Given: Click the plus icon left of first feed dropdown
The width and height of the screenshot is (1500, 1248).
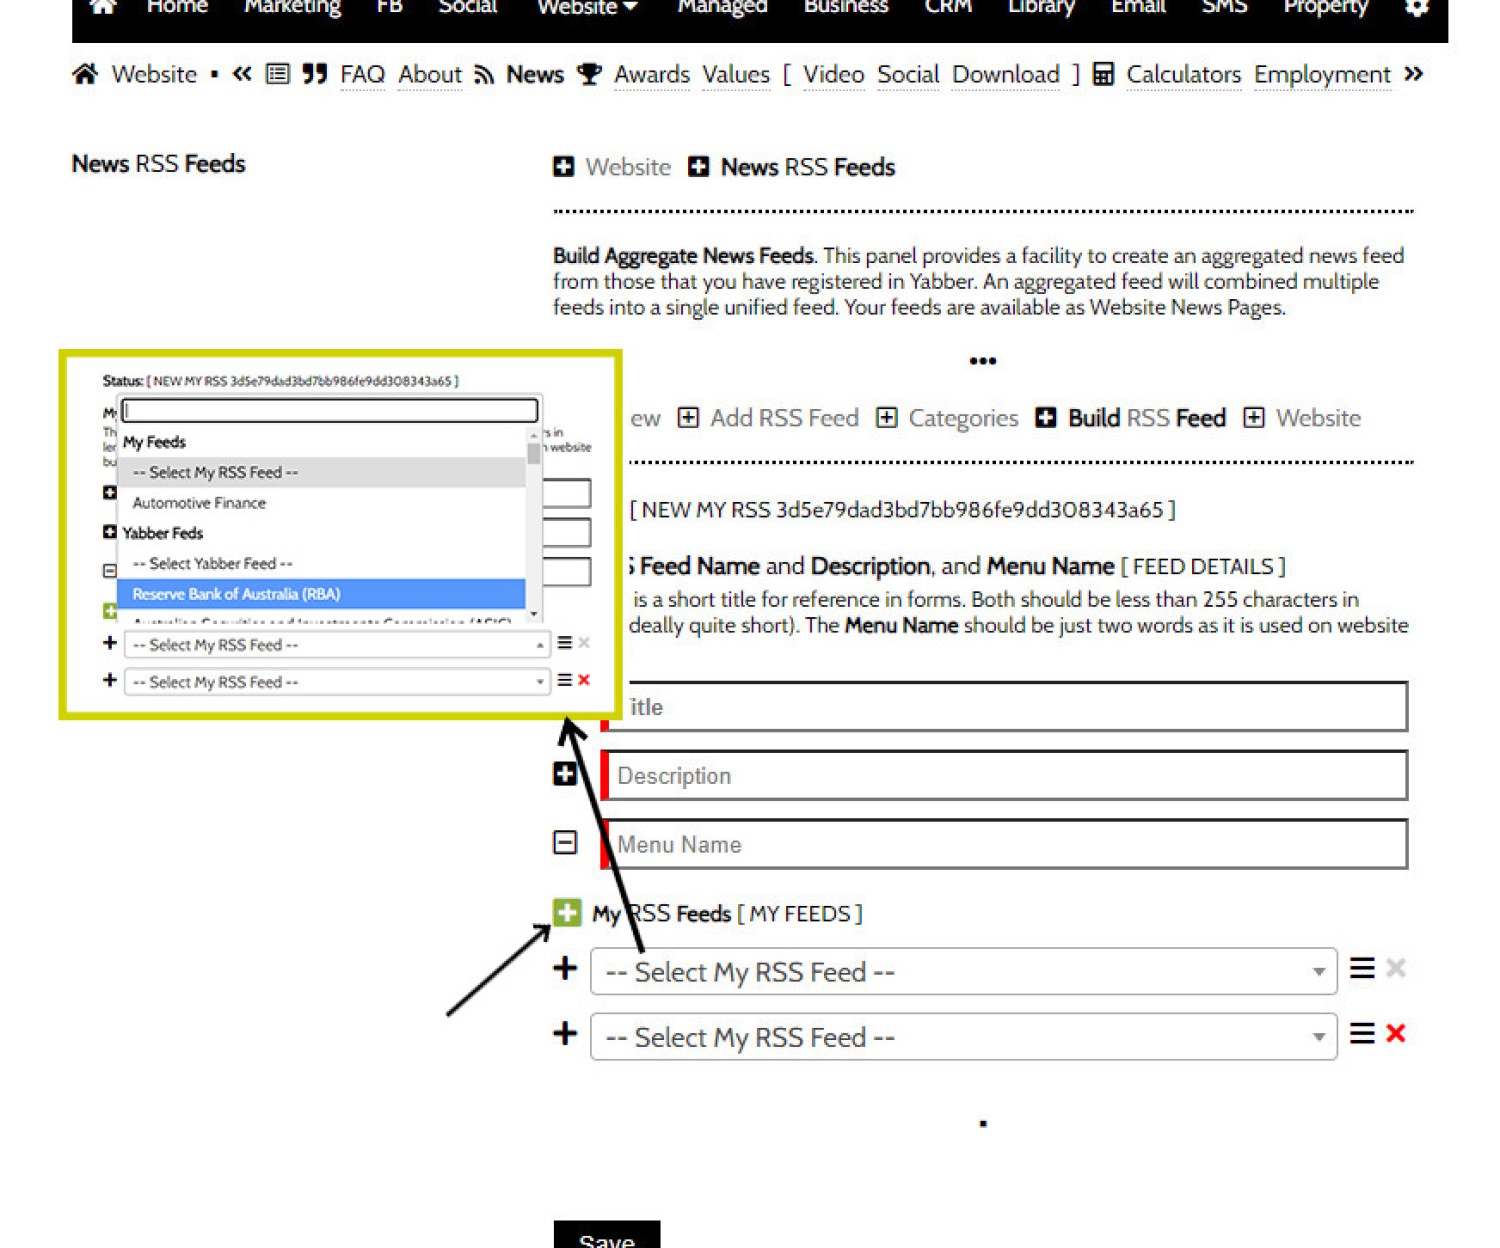Looking at the screenshot, I should 565,968.
